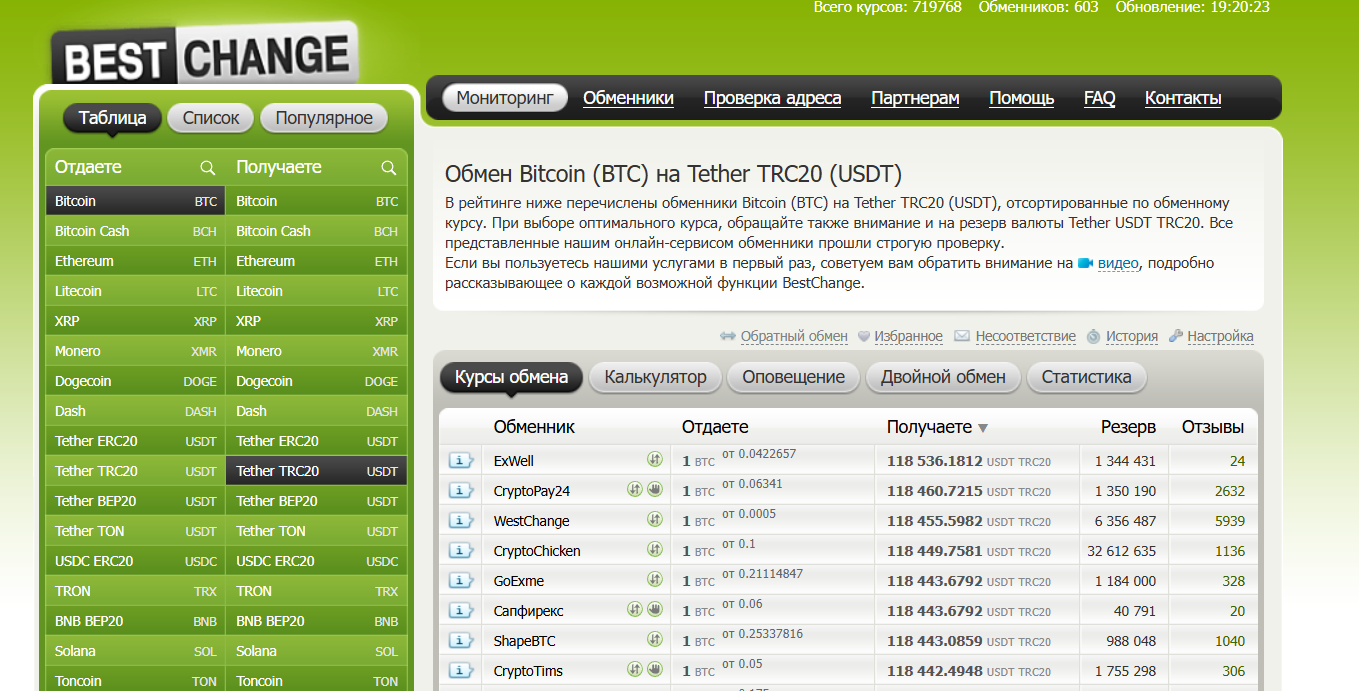Open the ShapeBTC info icon
Image resolution: width=1359 pixels, height=691 pixels.
(460, 641)
